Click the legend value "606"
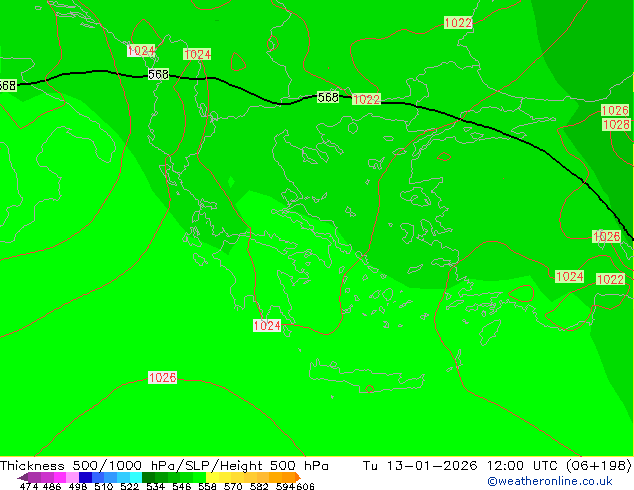Image resolution: width=634 pixels, height=490 pixels. pyautogui.click(x=305, y=486)
